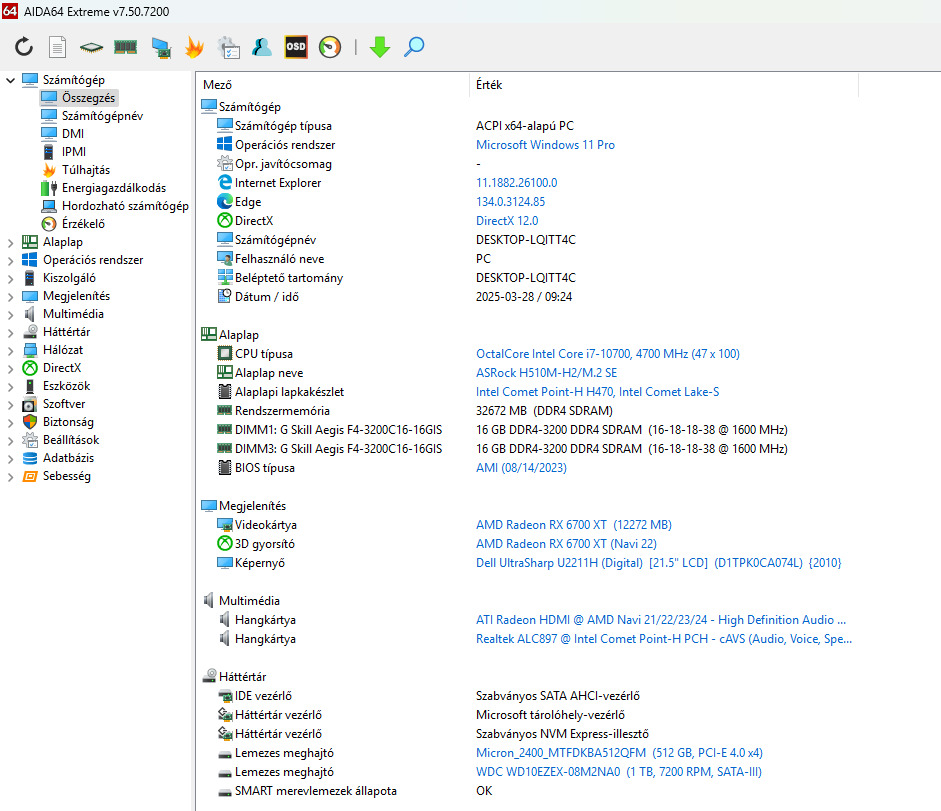
Task: Expand the Háttértár tree node
Action: (x=10, y=333)
